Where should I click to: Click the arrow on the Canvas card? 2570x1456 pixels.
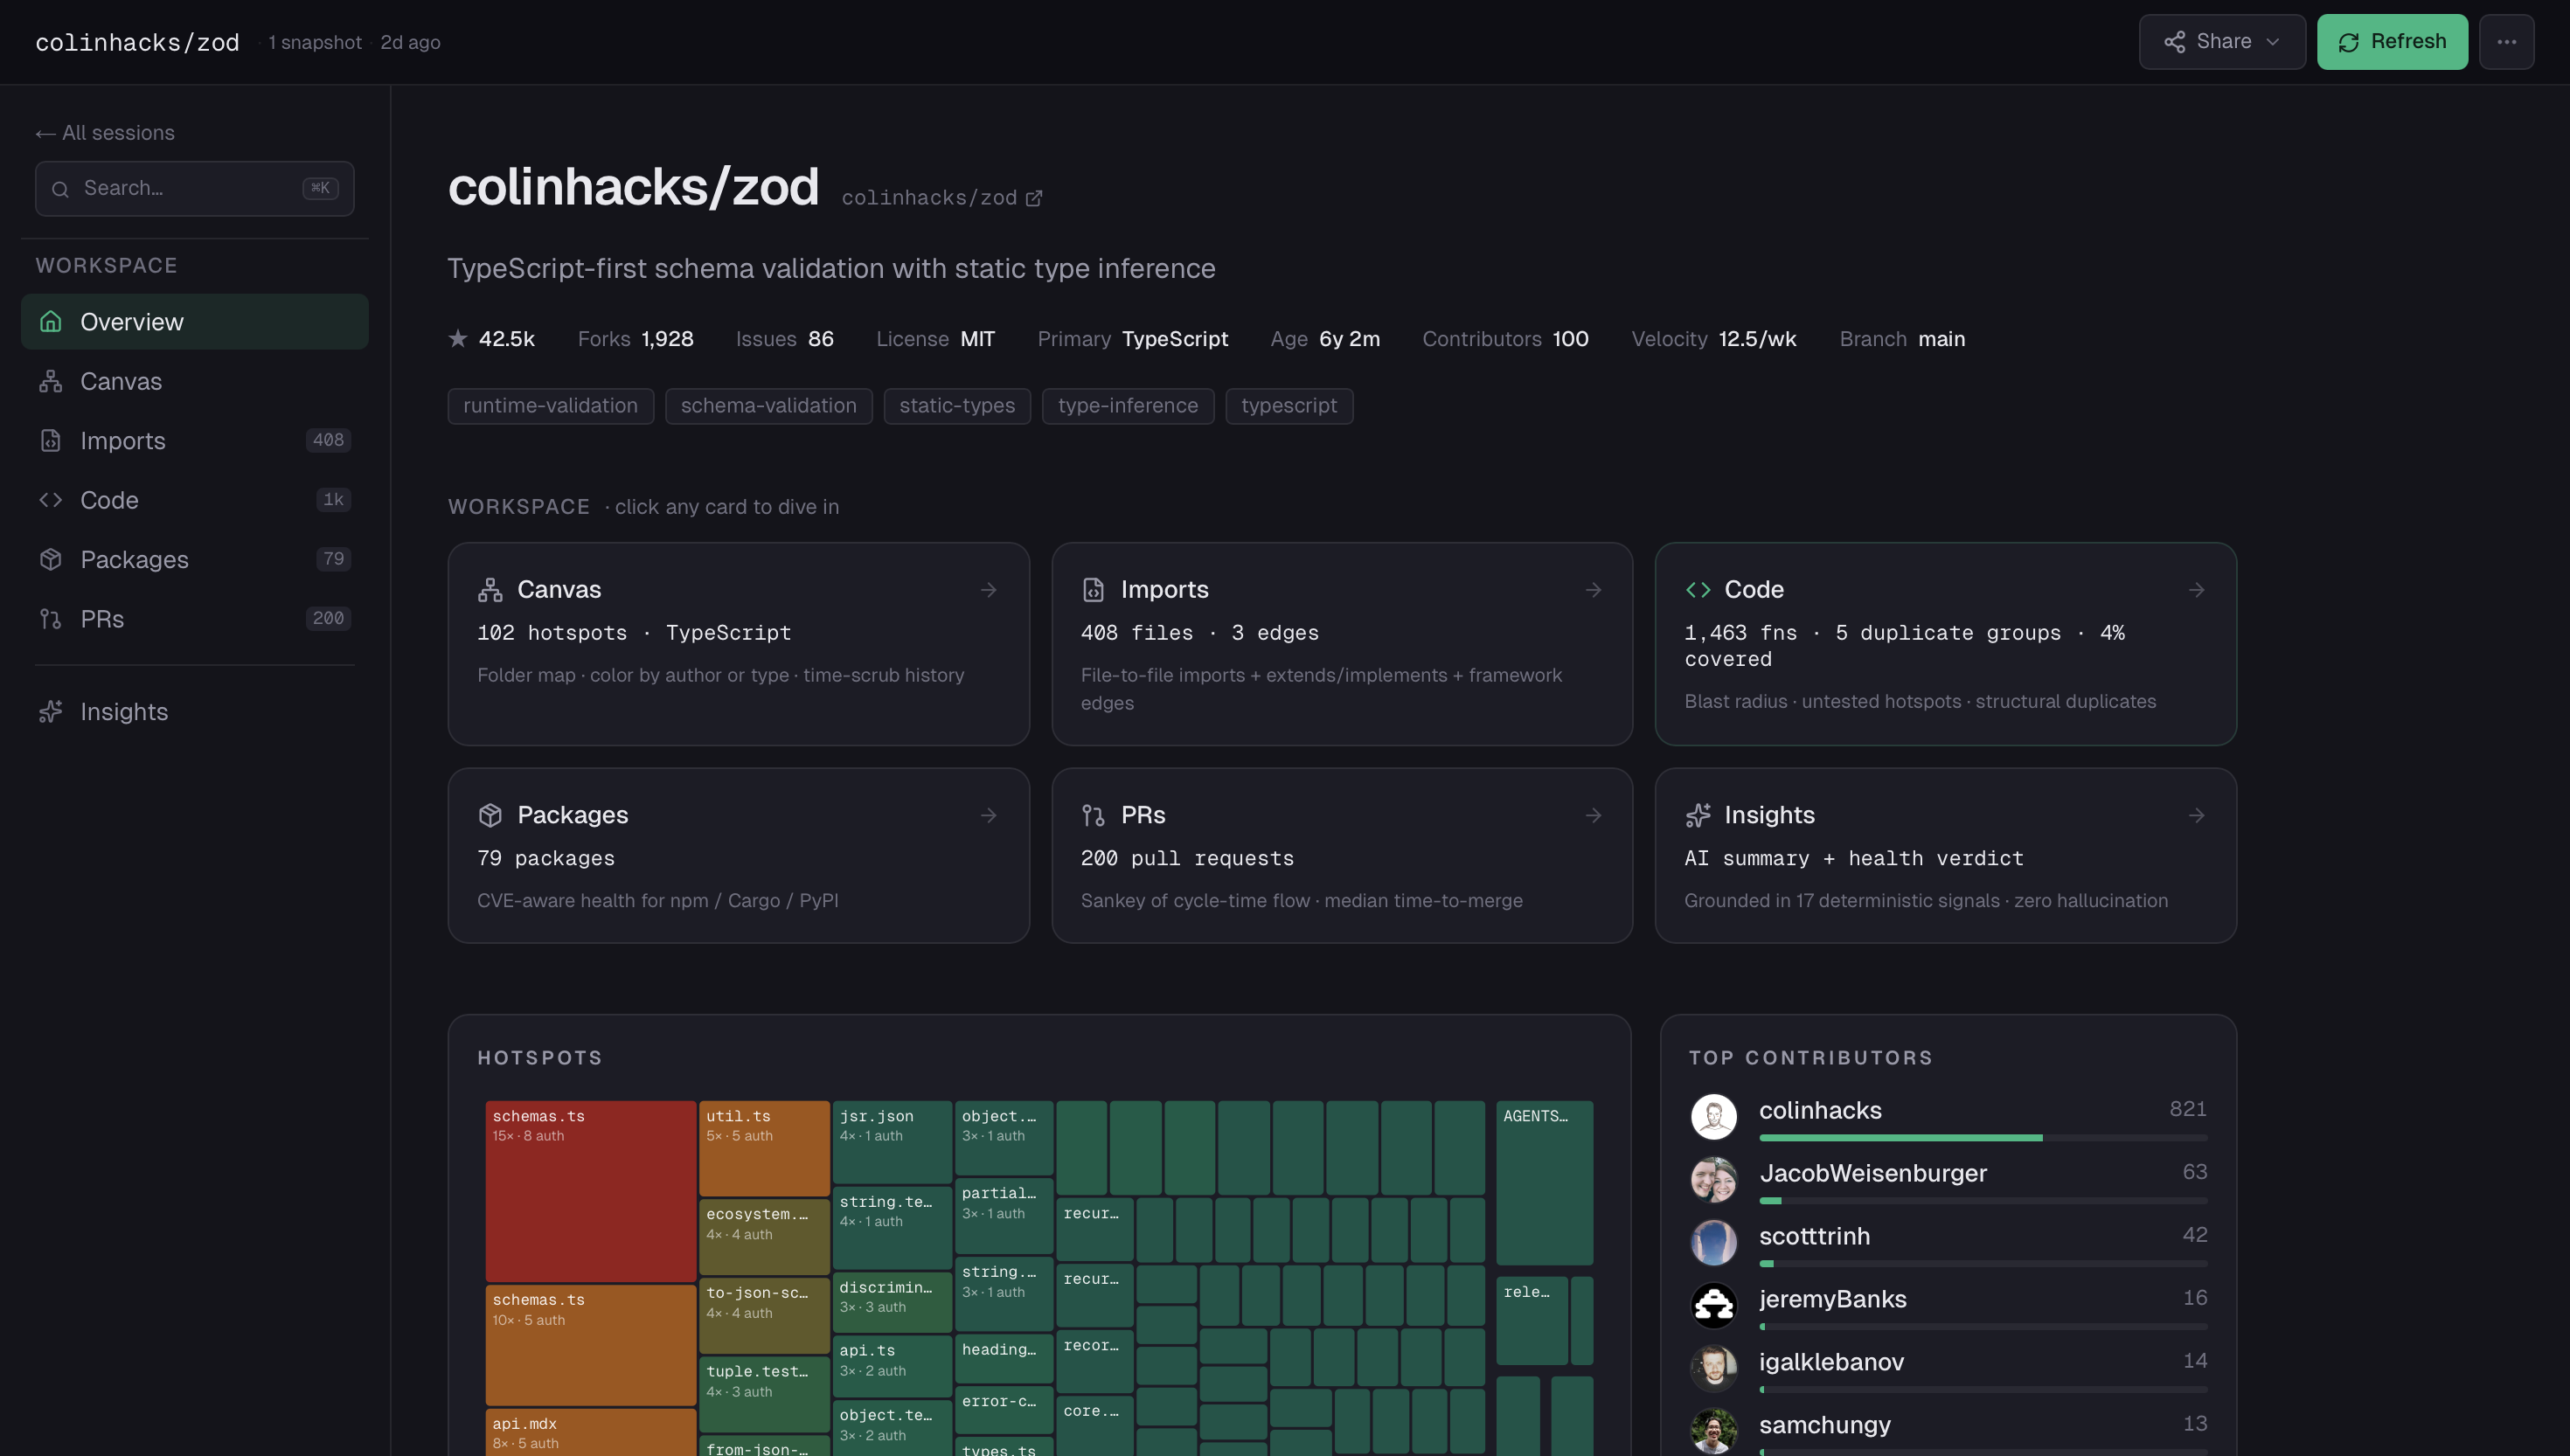(988, 590)
